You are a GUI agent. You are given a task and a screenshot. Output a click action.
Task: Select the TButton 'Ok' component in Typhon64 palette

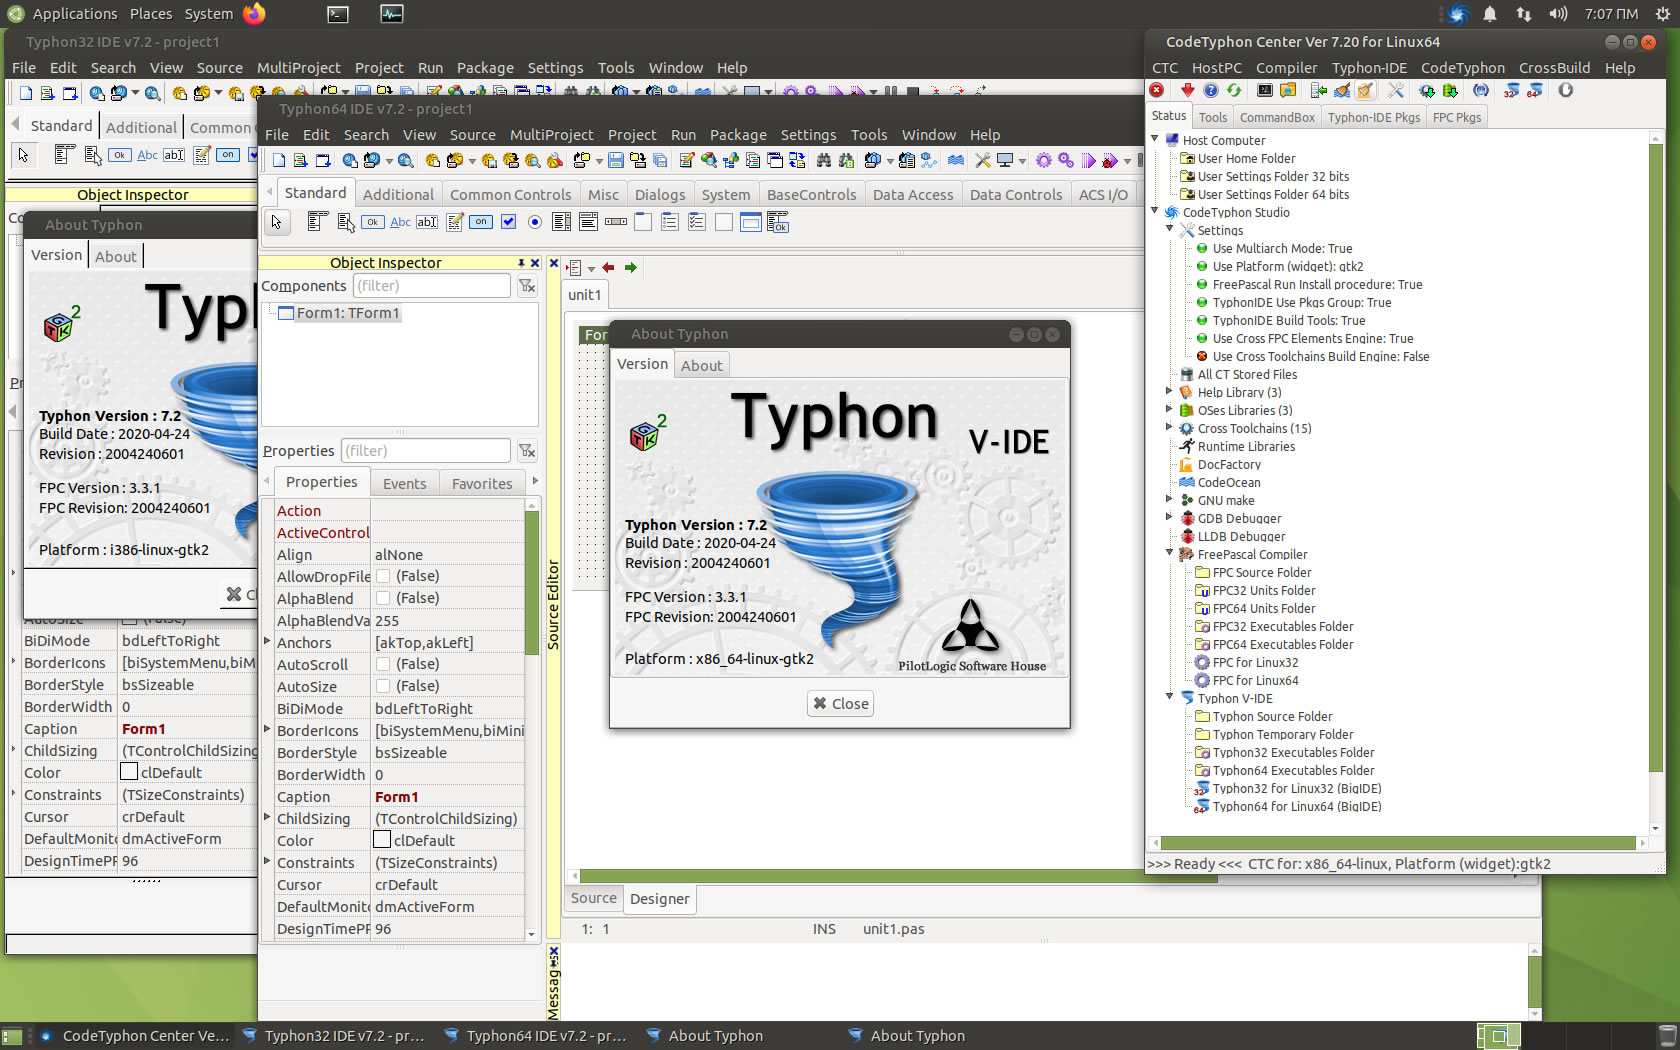(x=372, y=222)
